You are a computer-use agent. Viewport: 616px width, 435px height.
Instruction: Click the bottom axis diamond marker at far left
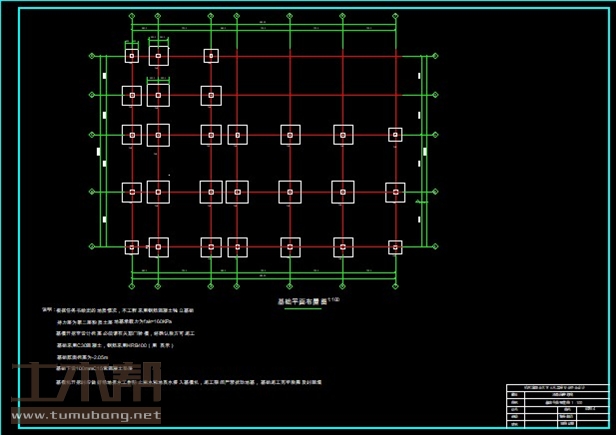point(132,284)
